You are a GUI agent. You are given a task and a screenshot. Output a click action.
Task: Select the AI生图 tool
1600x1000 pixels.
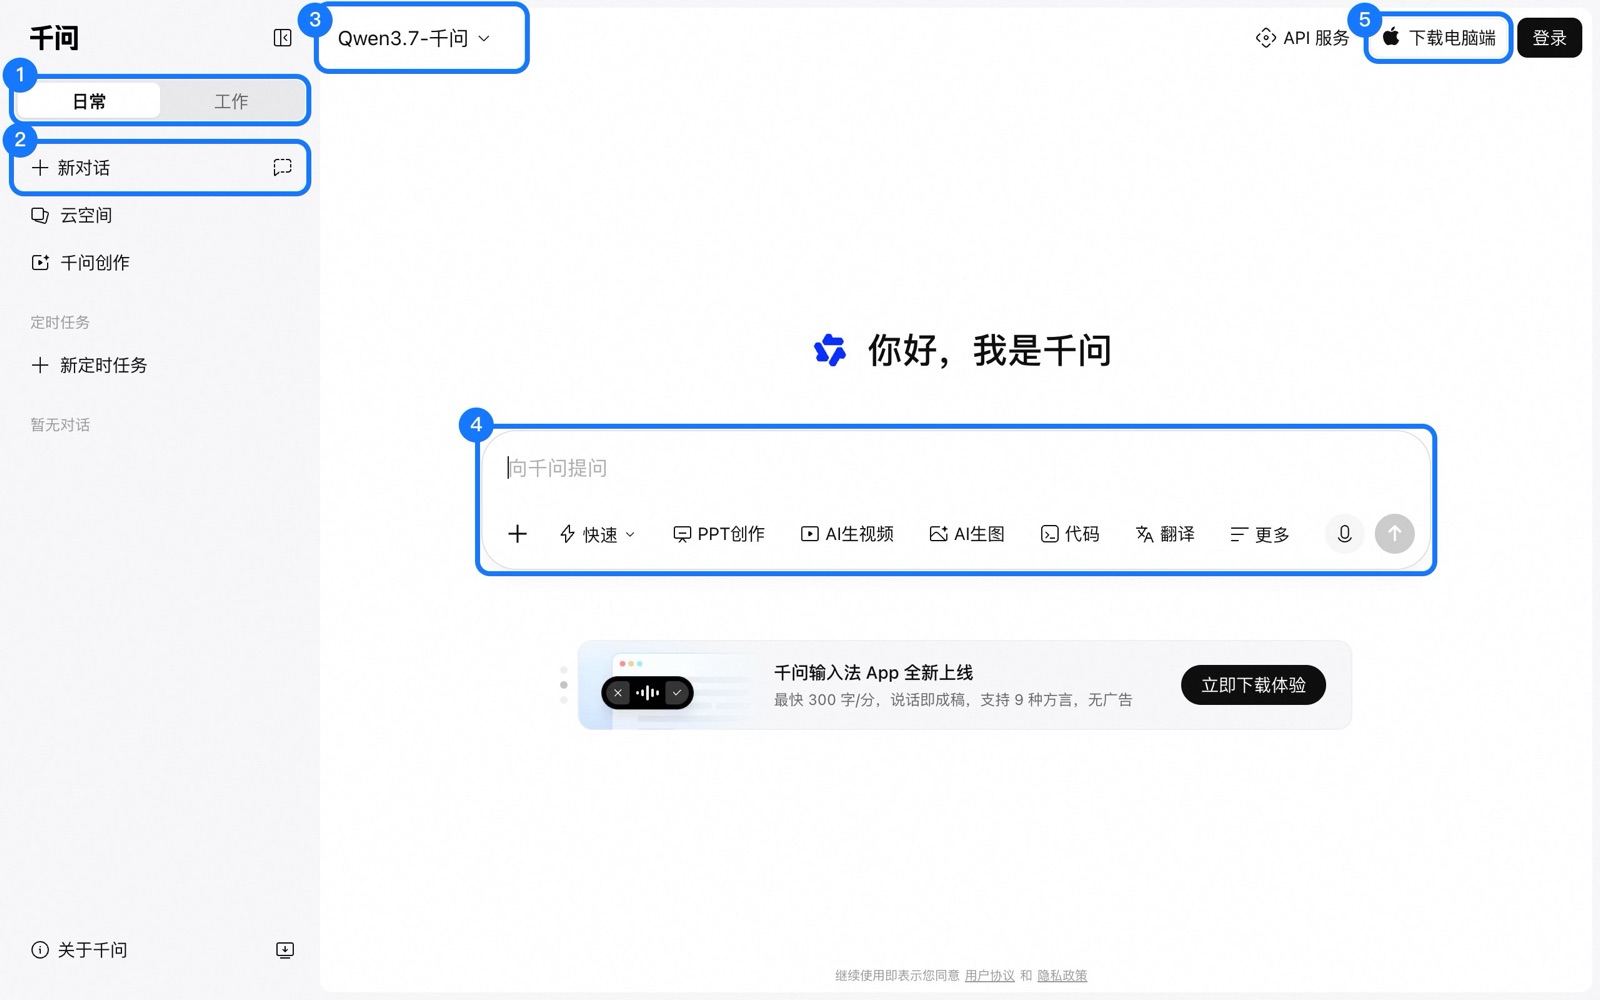[x=967, y=534]
